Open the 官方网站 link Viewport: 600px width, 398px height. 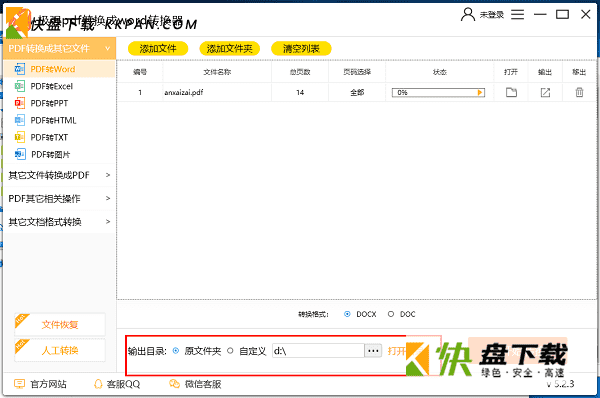48,384
